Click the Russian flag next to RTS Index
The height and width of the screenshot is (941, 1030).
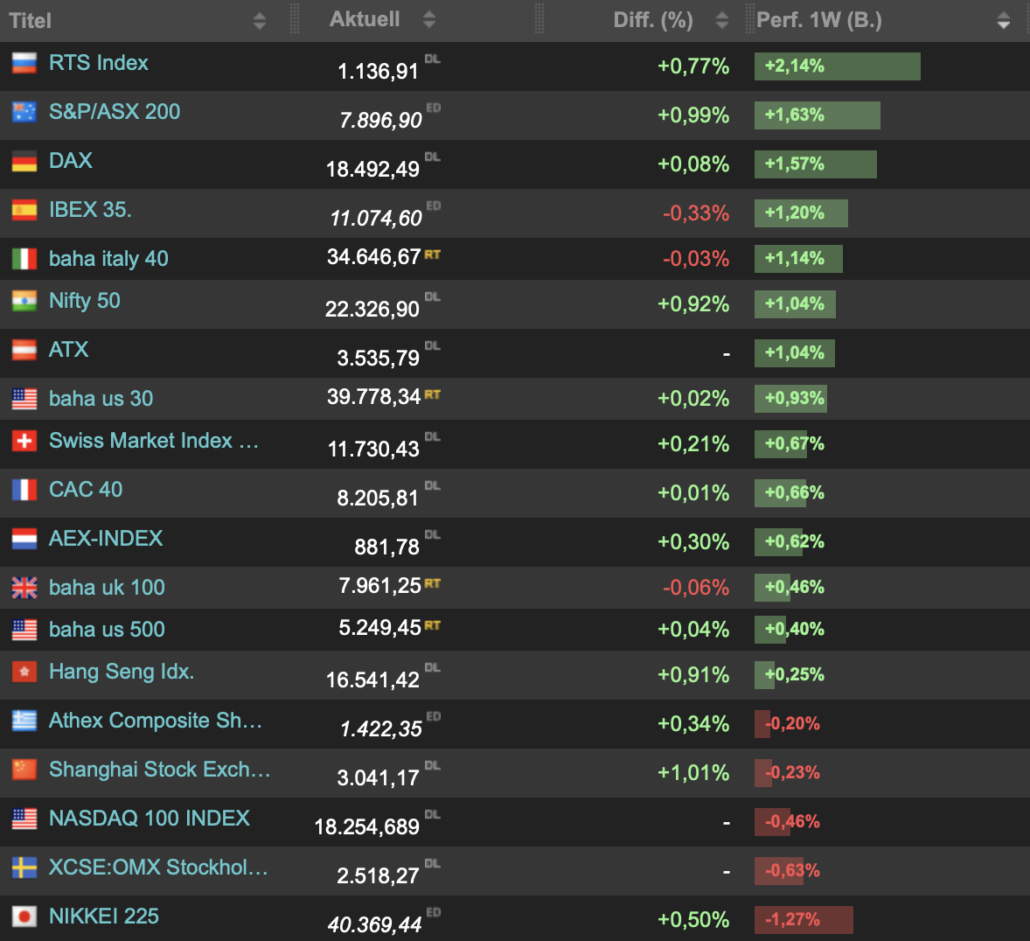tap(24, 63)
